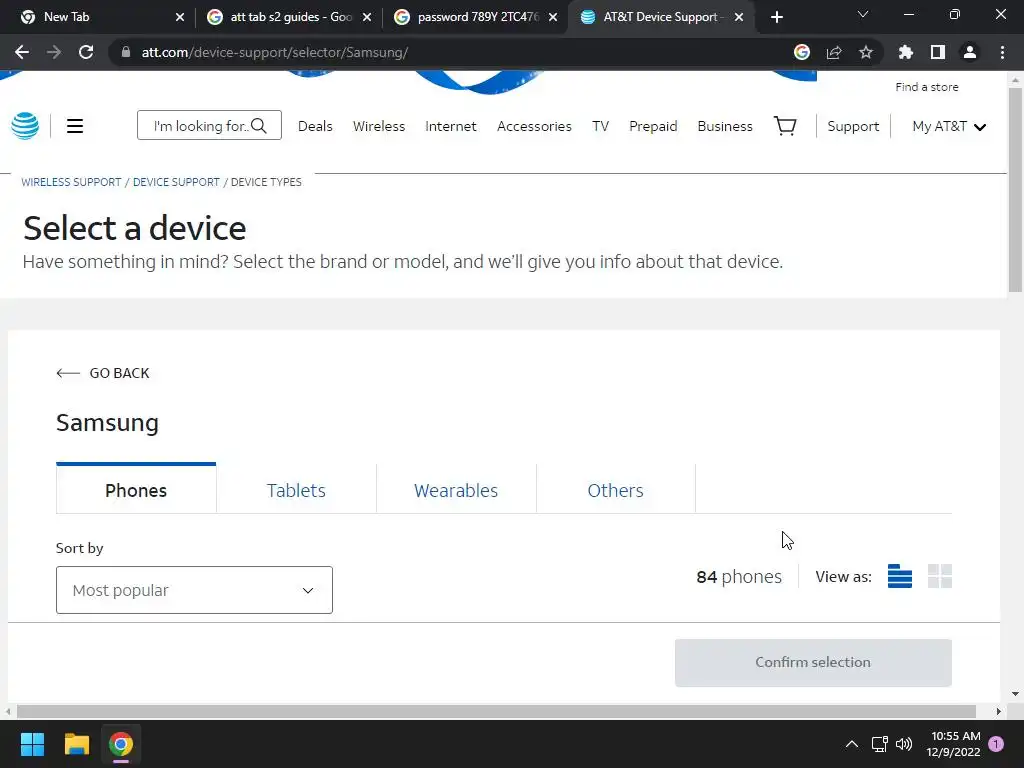Click the vertical page scrollbar thumb
Image resolution: width=1024 pixels, height=768 pixels.
click(1015, 189)
